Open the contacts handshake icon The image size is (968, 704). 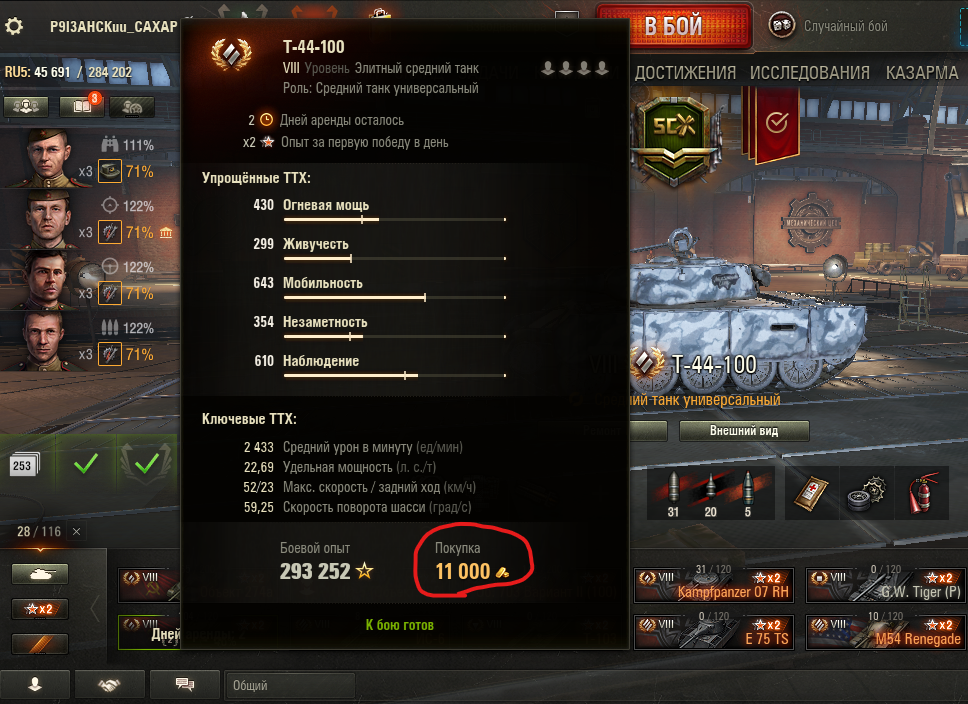[x=109, y=684]
